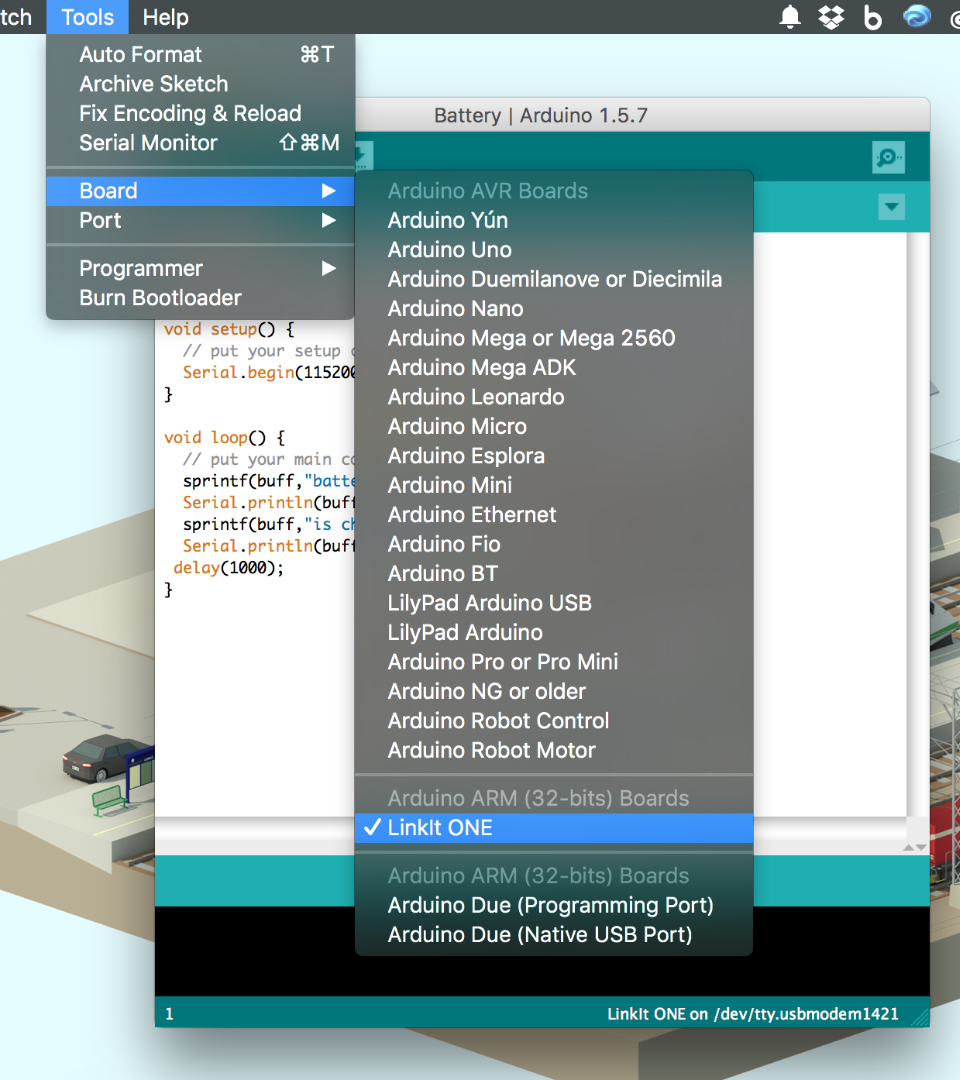960x1080 pixels.
Task: Choose Arduino Nano board
Action: tap(554, 309)
